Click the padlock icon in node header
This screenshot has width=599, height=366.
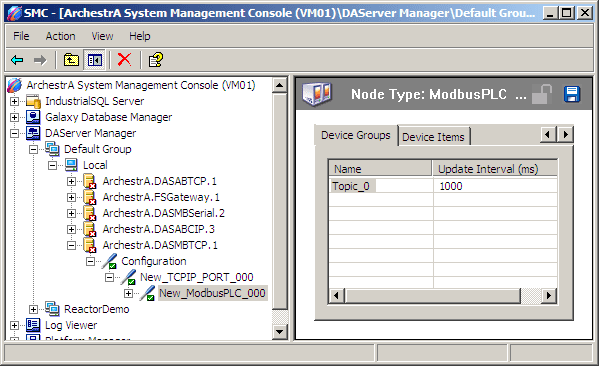(542, 94)
